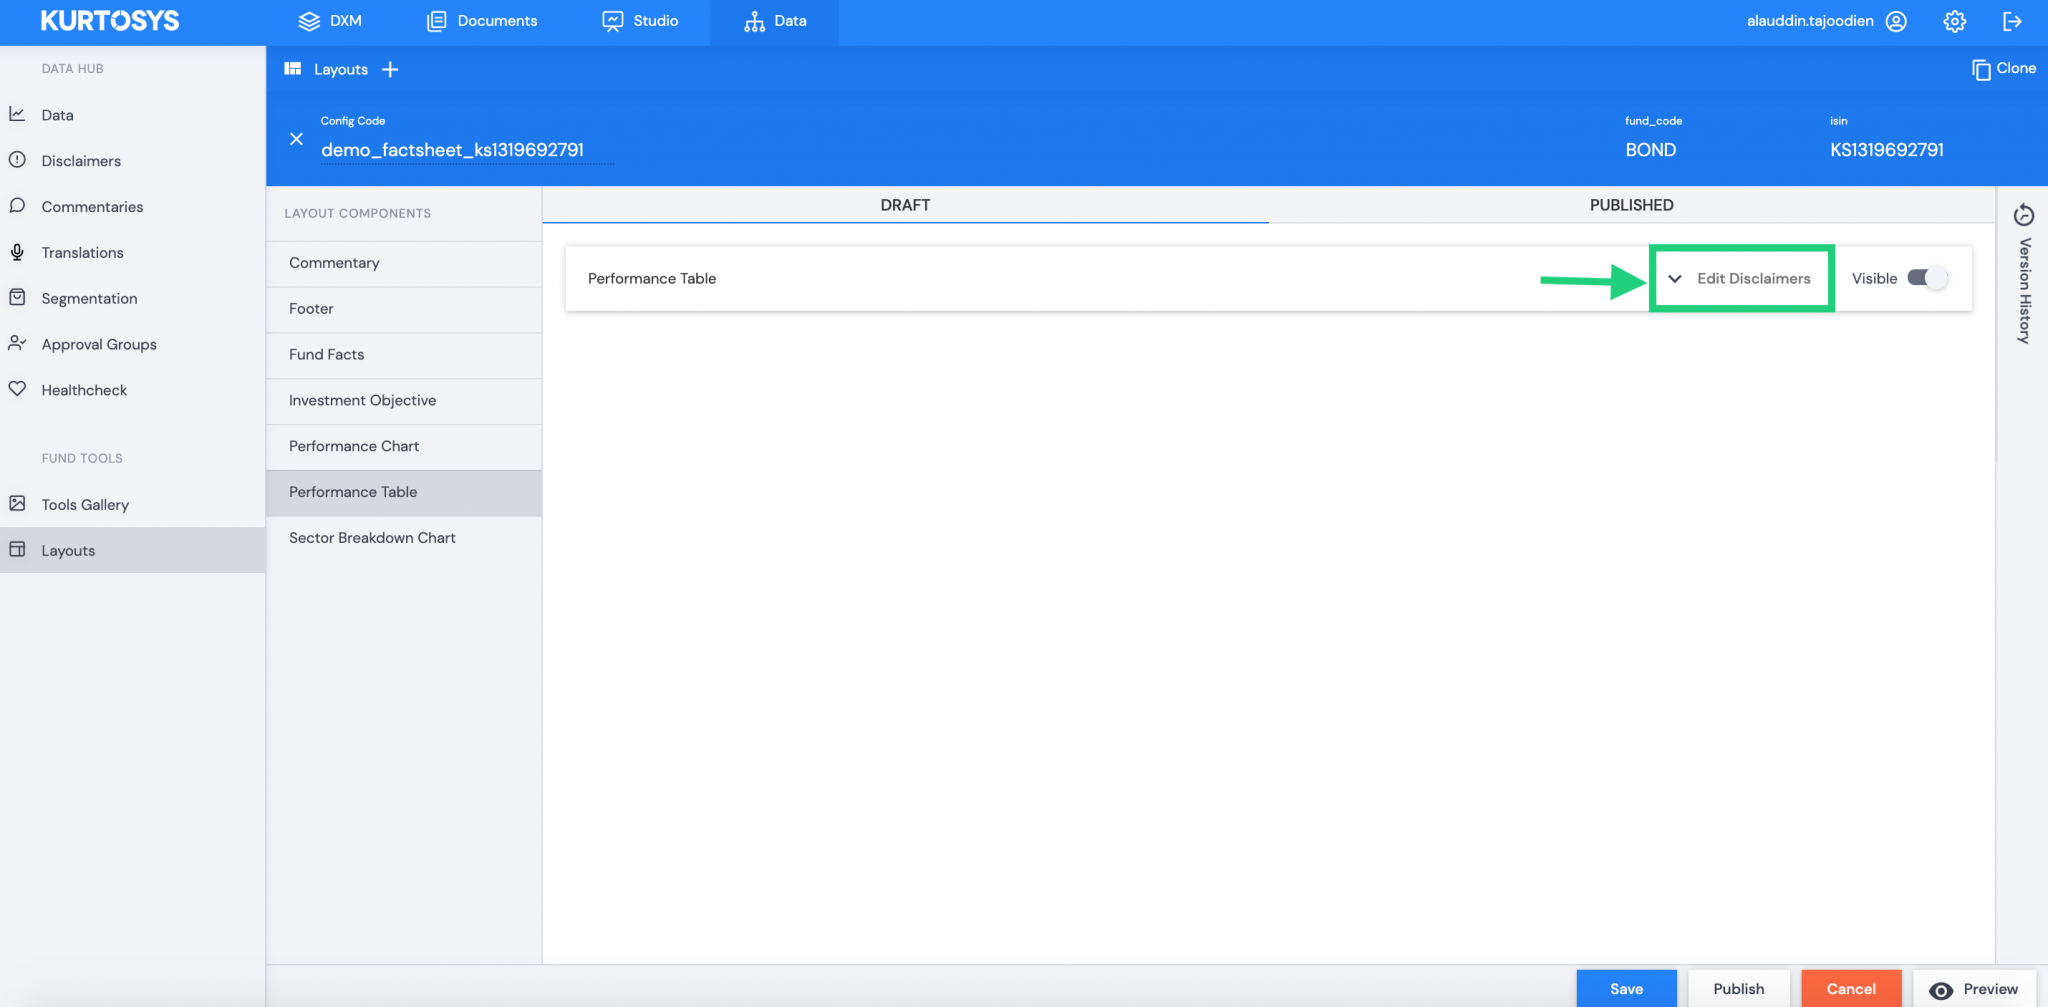Click the logout icon in top bar
The height and width of the screenshot is (1007, 2048).
point(2014,21)
